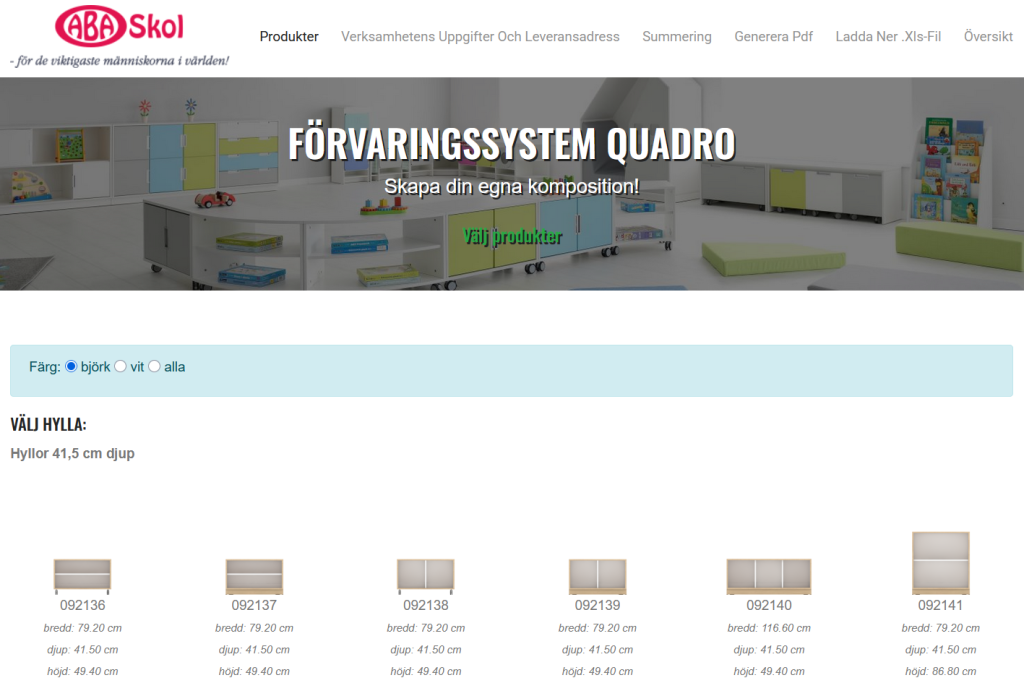Open the Produkter menu item

pos(289,37)
